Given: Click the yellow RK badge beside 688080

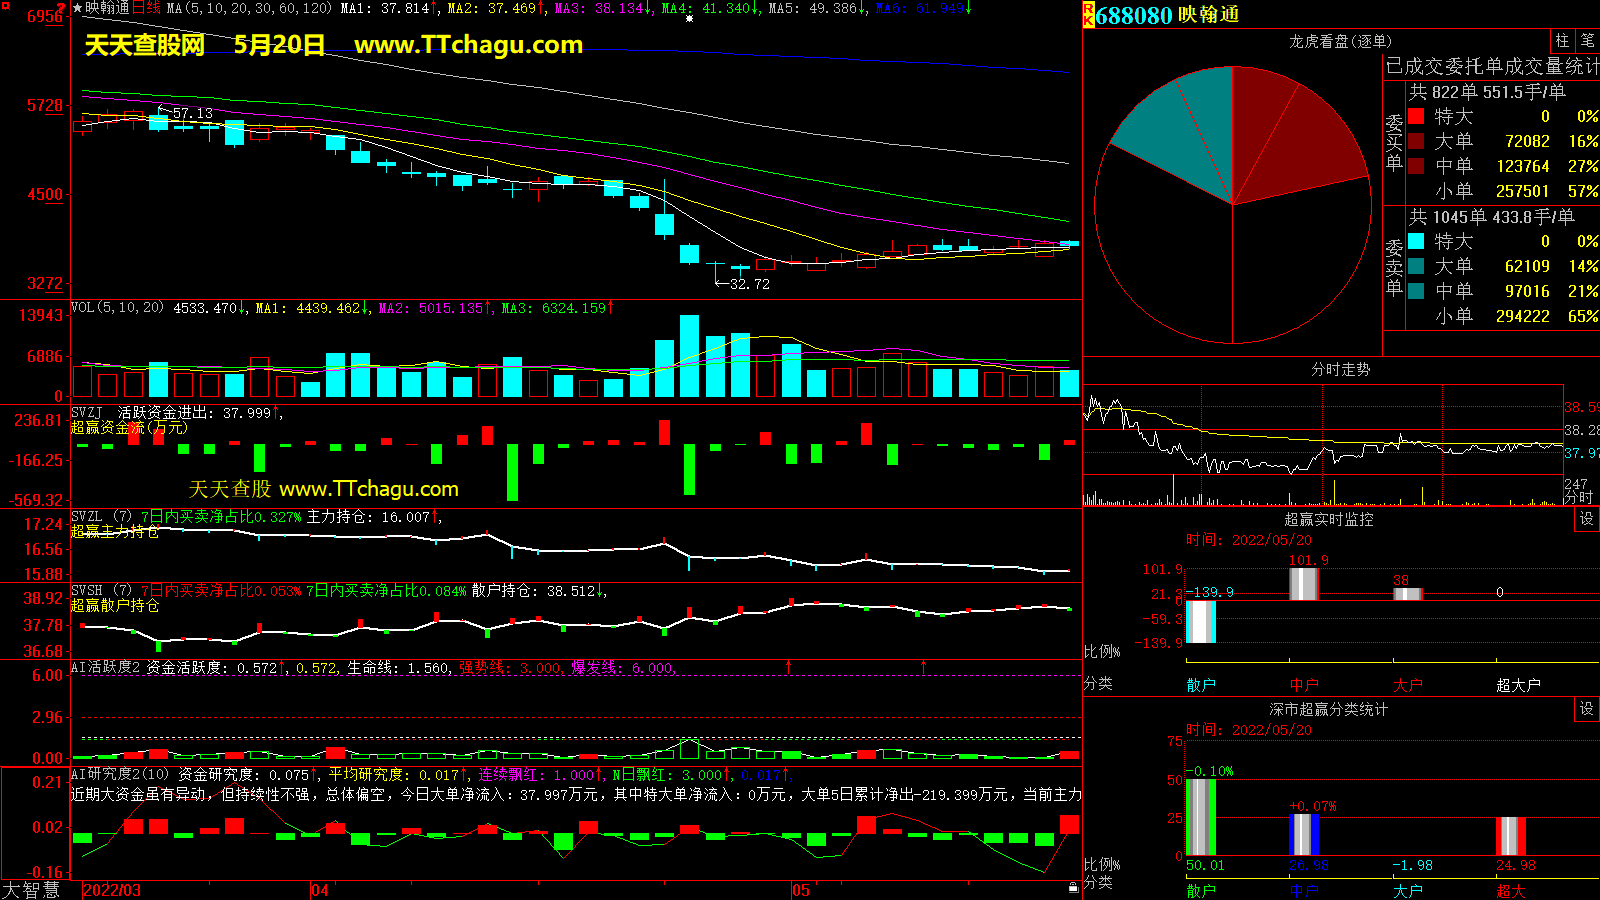Looking at the screenshot, I should pos(1088,15).
